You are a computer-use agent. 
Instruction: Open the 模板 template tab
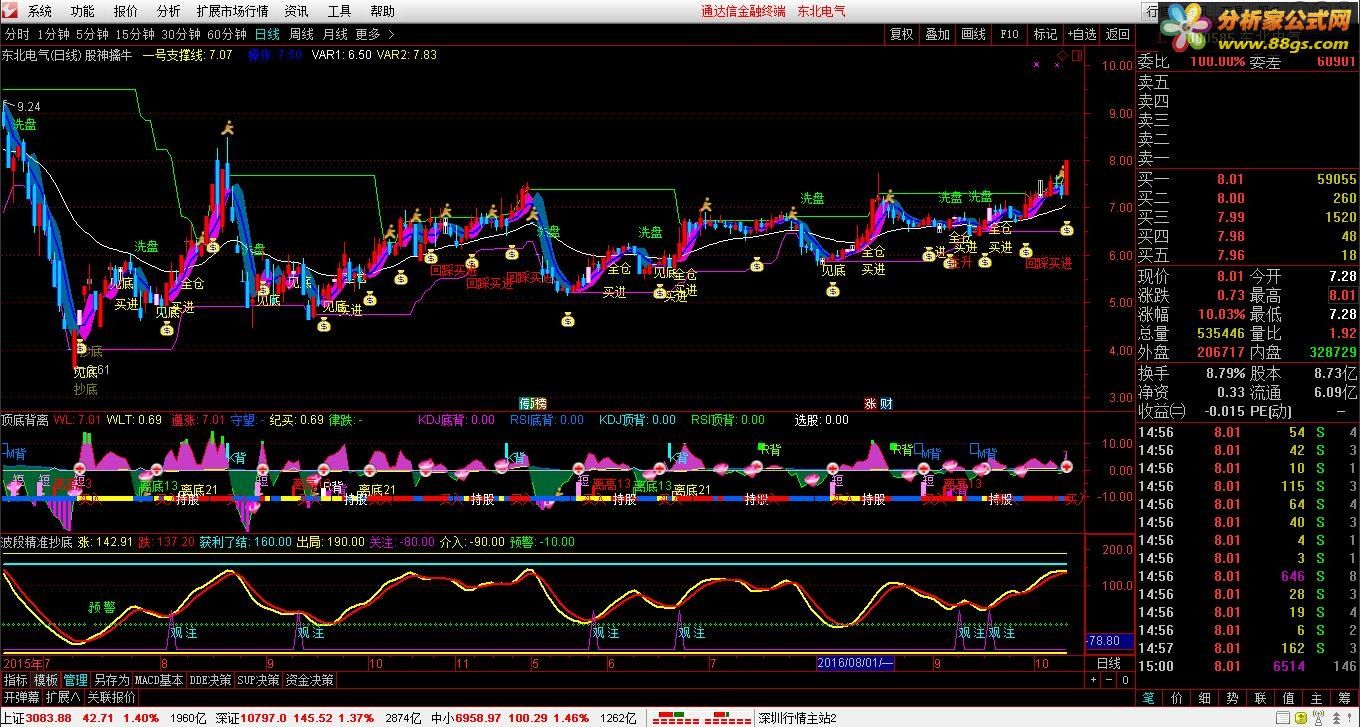[45, 680]
